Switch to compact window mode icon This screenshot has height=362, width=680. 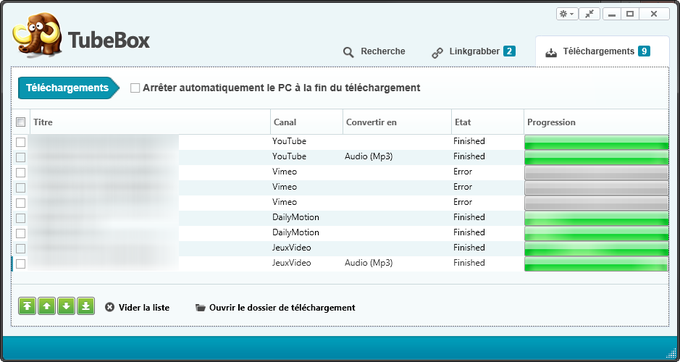pos(589,14)
